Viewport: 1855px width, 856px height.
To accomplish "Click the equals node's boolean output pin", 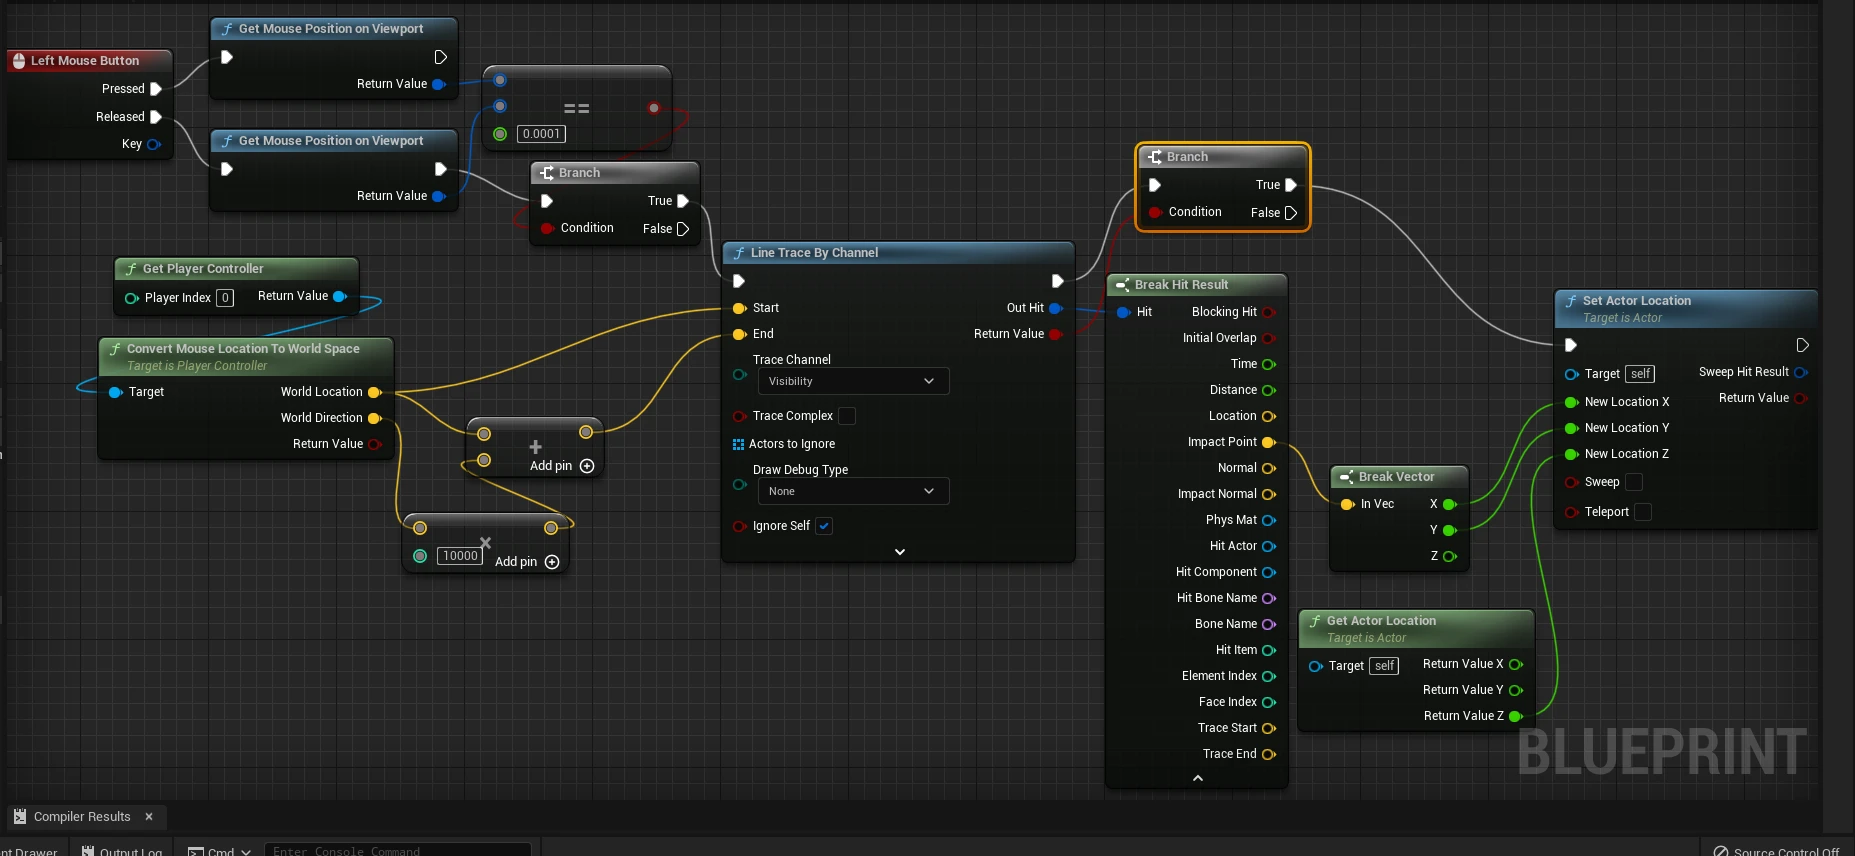I will tap(654, 108).
